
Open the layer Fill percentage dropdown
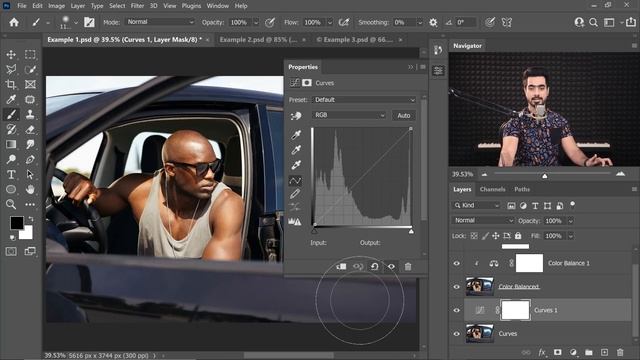(571, 236)
